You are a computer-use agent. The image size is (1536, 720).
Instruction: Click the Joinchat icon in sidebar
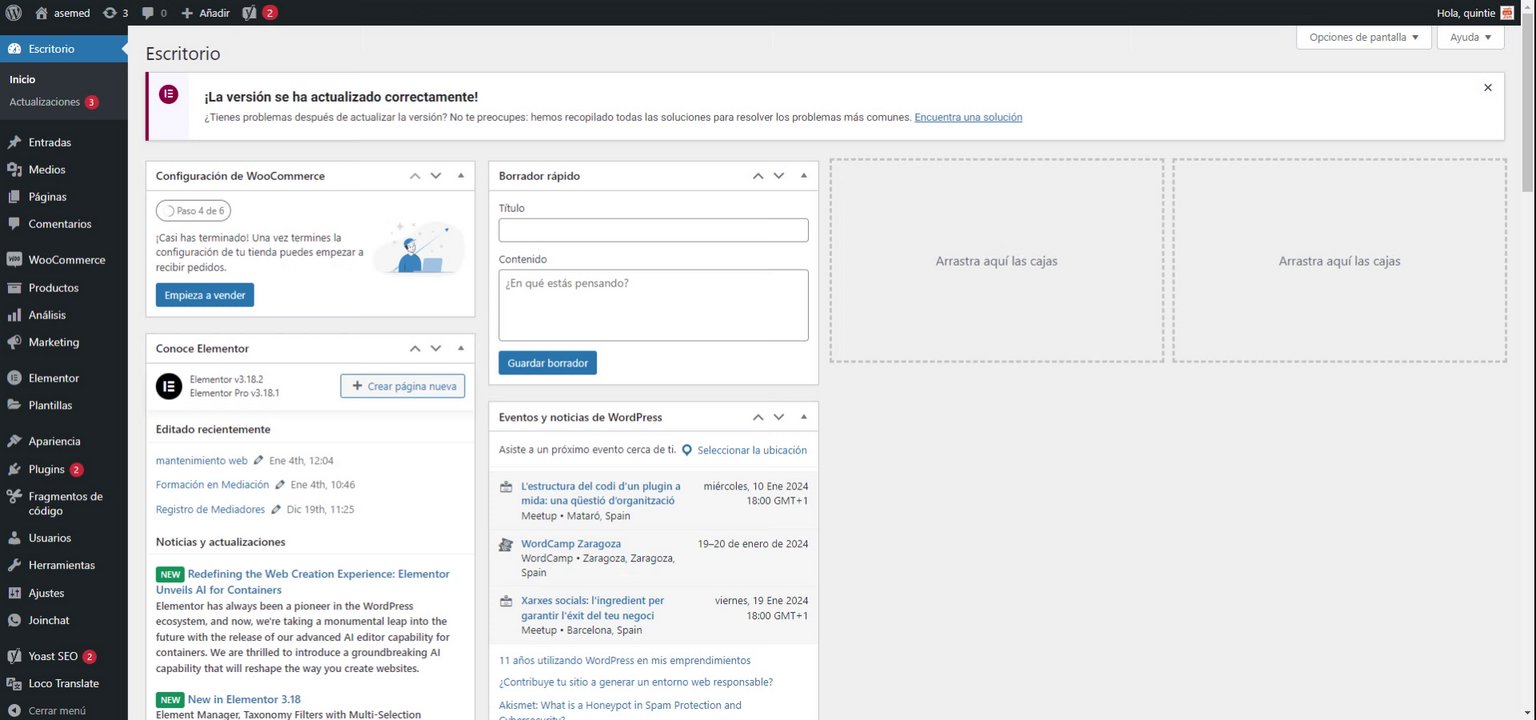click(14, 620)
